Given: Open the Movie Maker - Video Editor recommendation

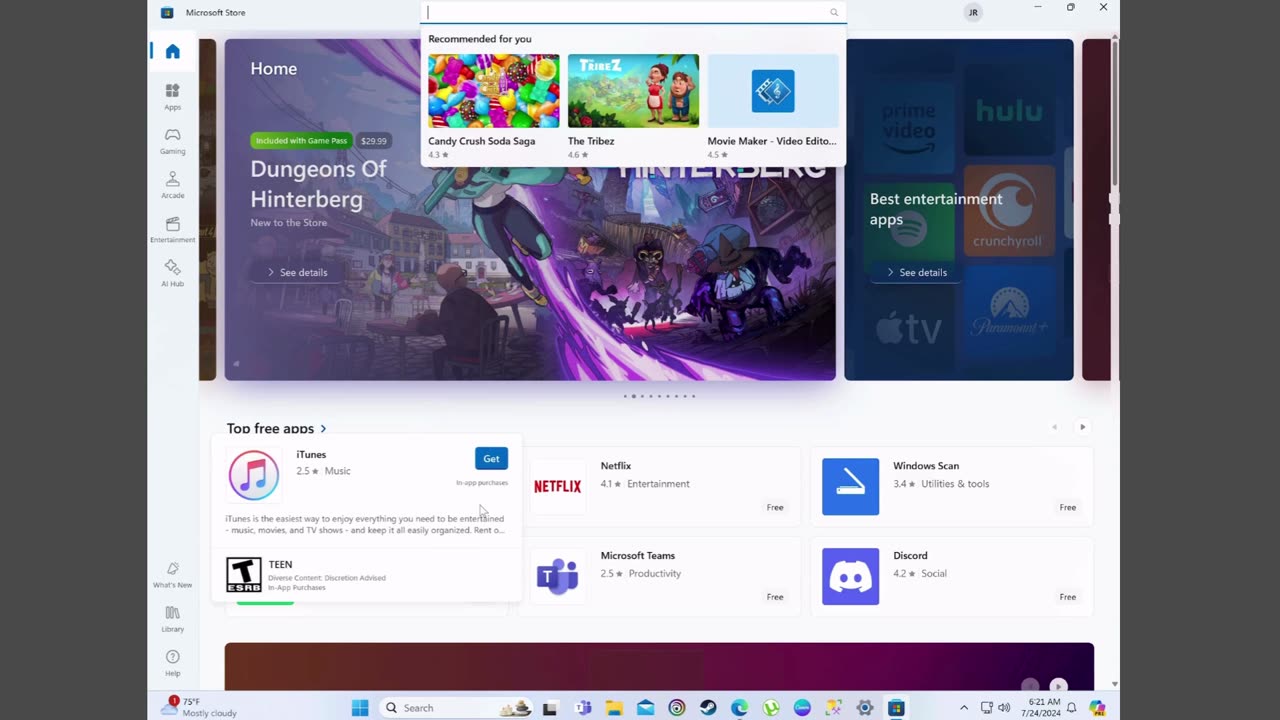Looking at the screenshot, I should (x=773, y=106).
